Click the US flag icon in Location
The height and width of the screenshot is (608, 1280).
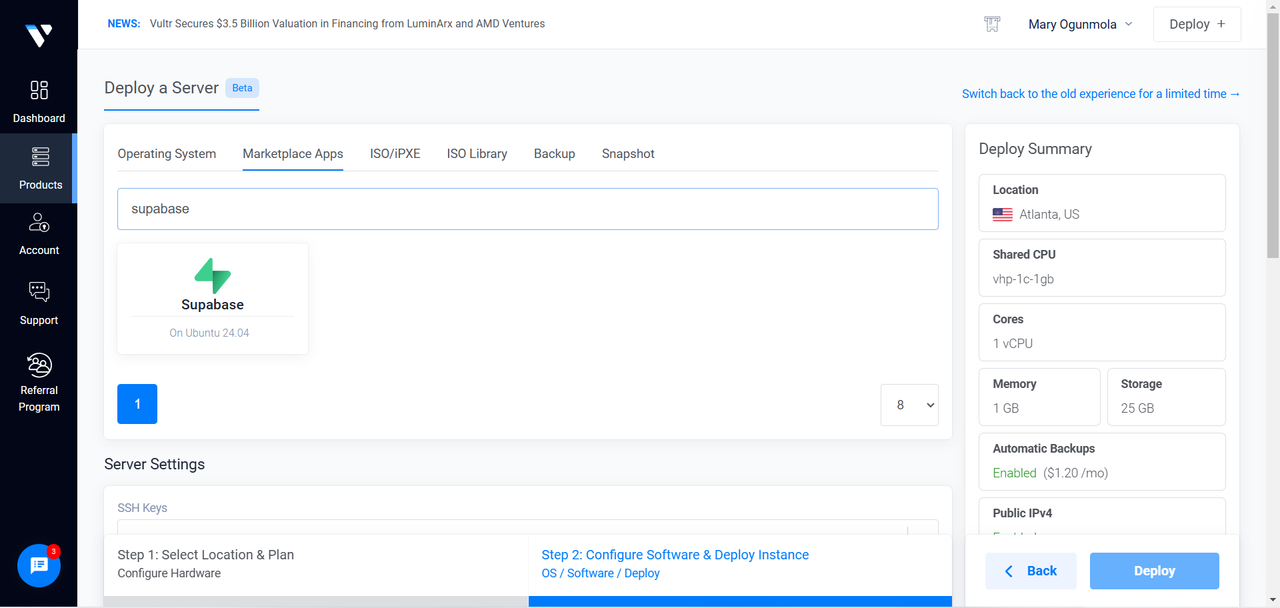pyautogui.click(x=1002, y=214)
